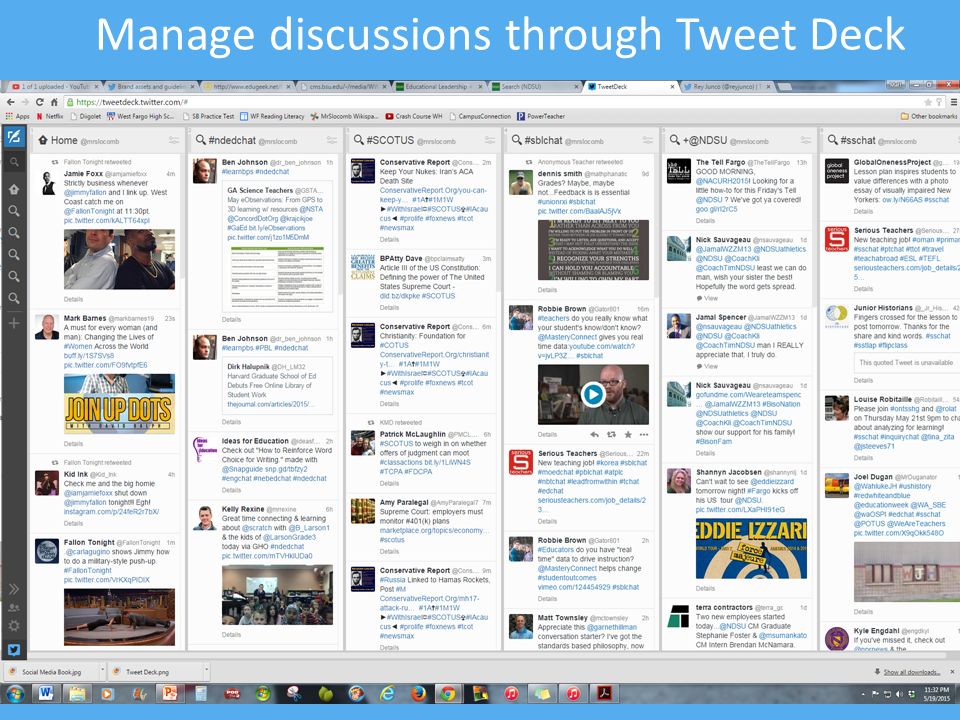Jump to the Home column via sidebar
The width and height of the screenshot is (960, 720).
pyautogui.click(x=13, y=189)
